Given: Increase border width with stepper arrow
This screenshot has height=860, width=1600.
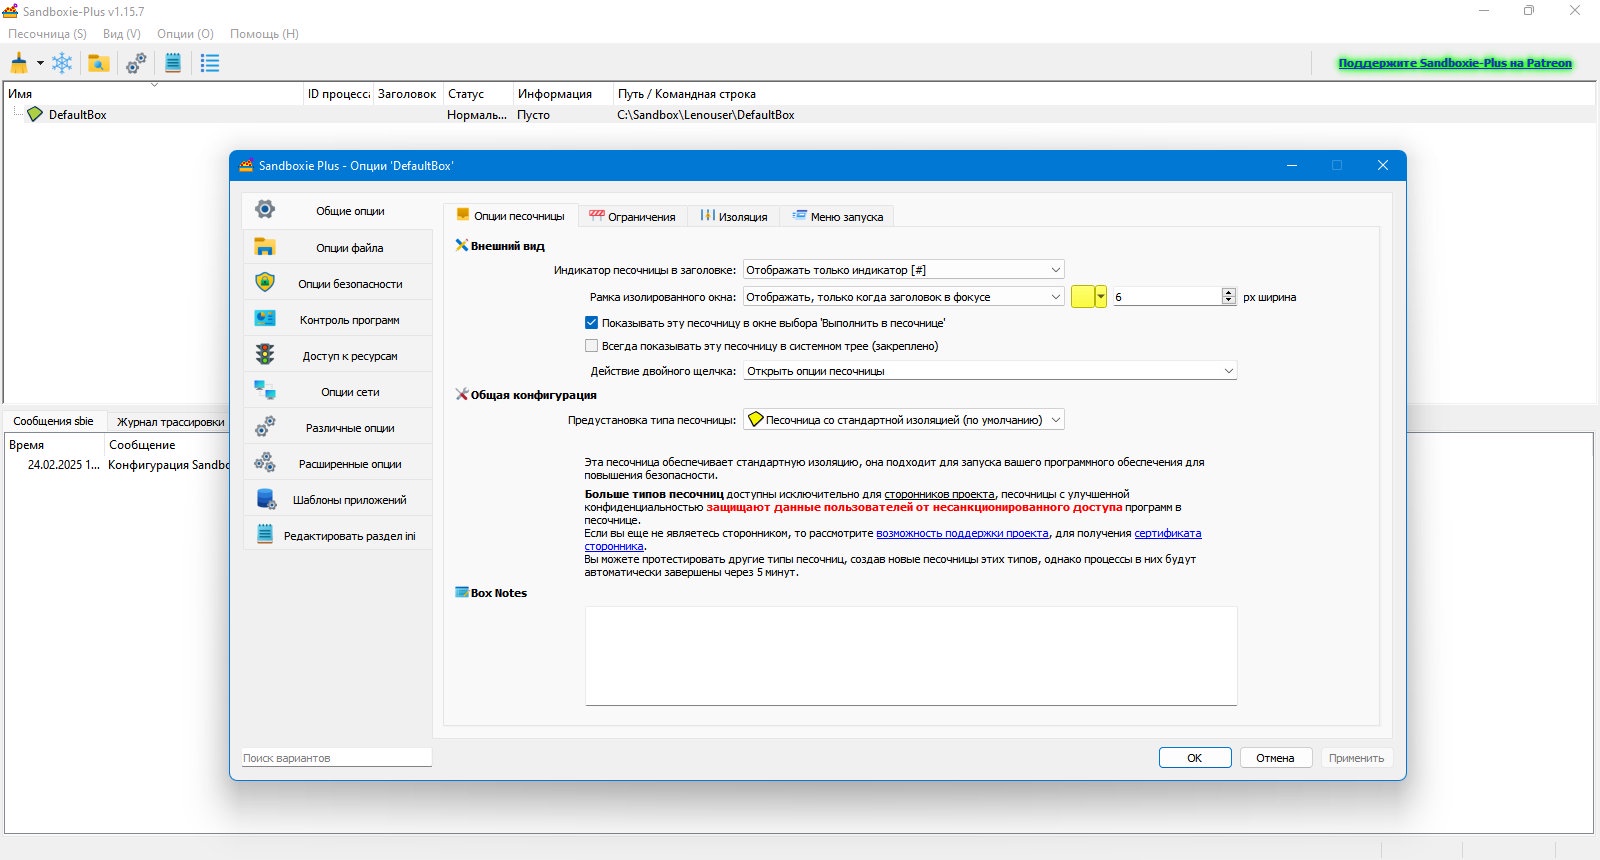Looking at the screenshot, I should [x=1229, y=292].
